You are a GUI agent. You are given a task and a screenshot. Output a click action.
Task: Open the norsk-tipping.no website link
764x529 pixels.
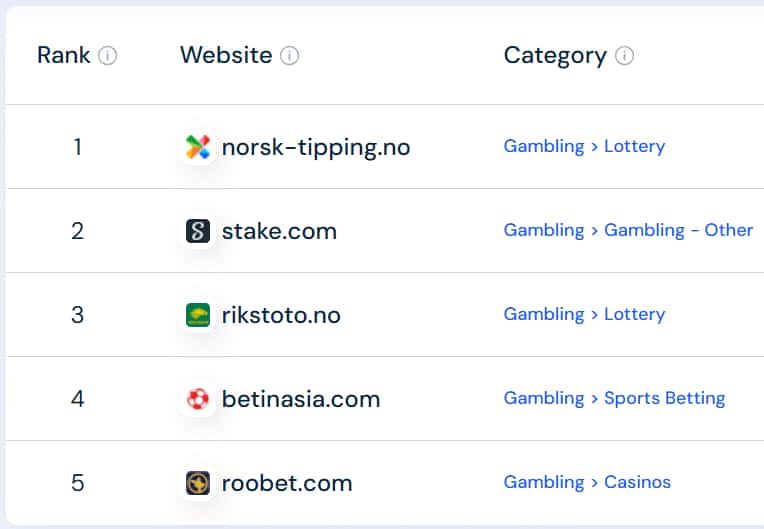coord(315,148)
